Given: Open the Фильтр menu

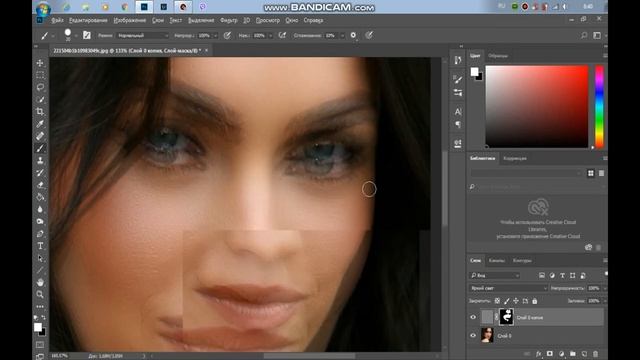Looking at the screenshot, I should tap(229, 20).
